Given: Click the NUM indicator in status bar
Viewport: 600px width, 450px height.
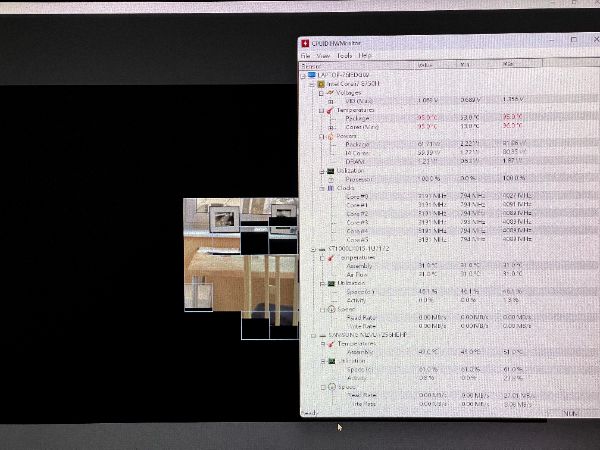Looking at the screenshot, I should click(x=570, y=413).
